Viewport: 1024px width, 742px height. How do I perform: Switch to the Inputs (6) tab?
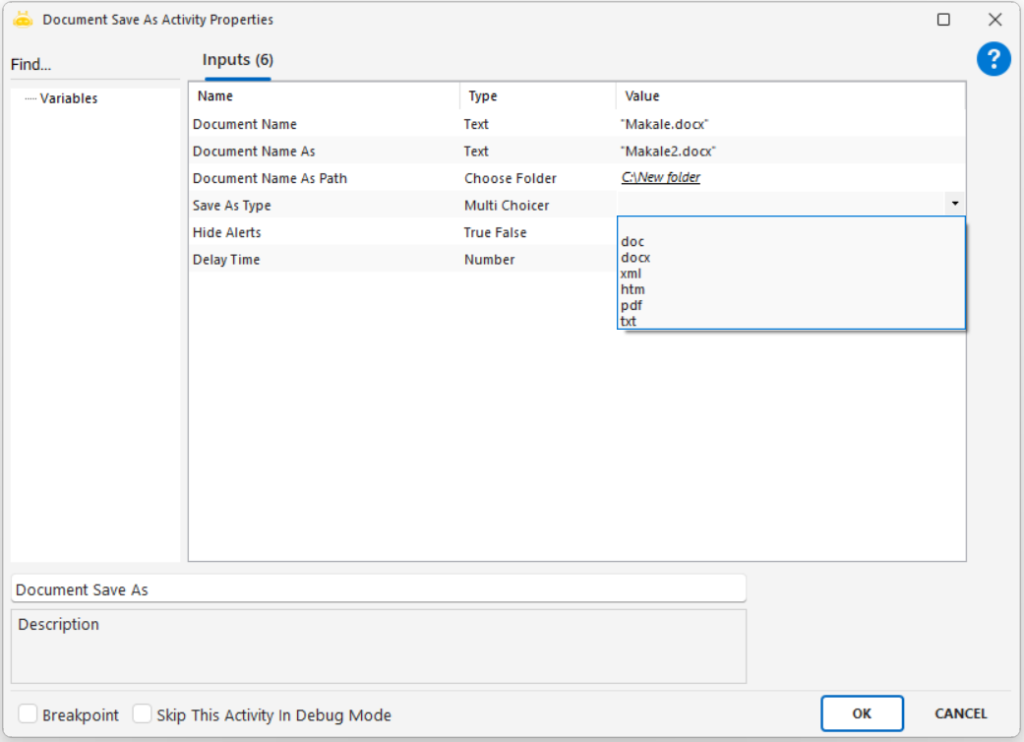237,60
